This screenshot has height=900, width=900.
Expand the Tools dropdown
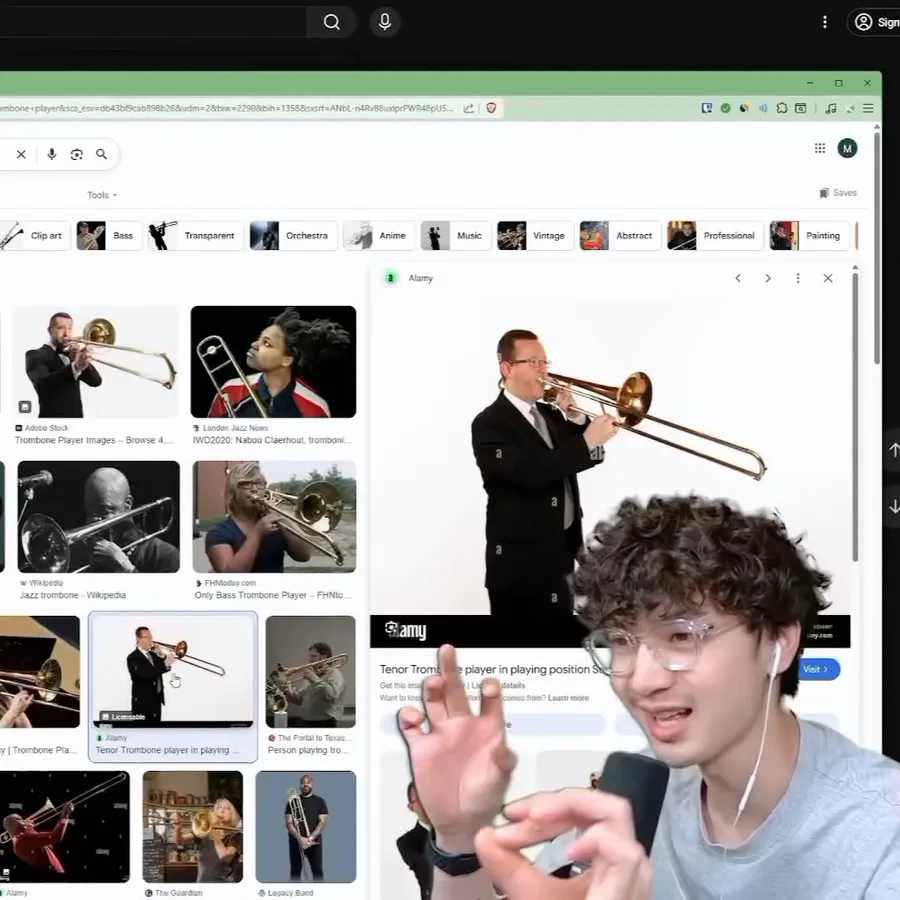click(x=102, y=195)
